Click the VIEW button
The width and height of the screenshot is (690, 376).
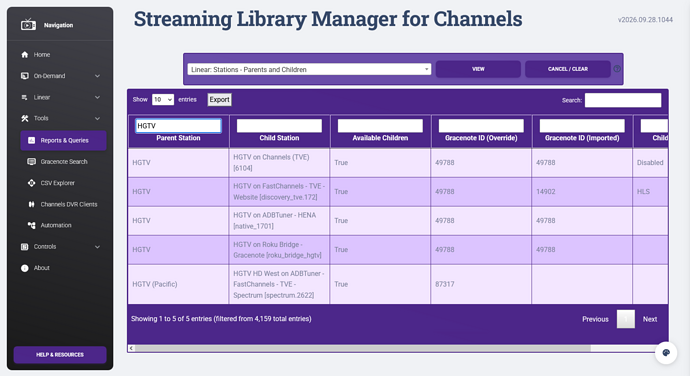coord(478,69)
